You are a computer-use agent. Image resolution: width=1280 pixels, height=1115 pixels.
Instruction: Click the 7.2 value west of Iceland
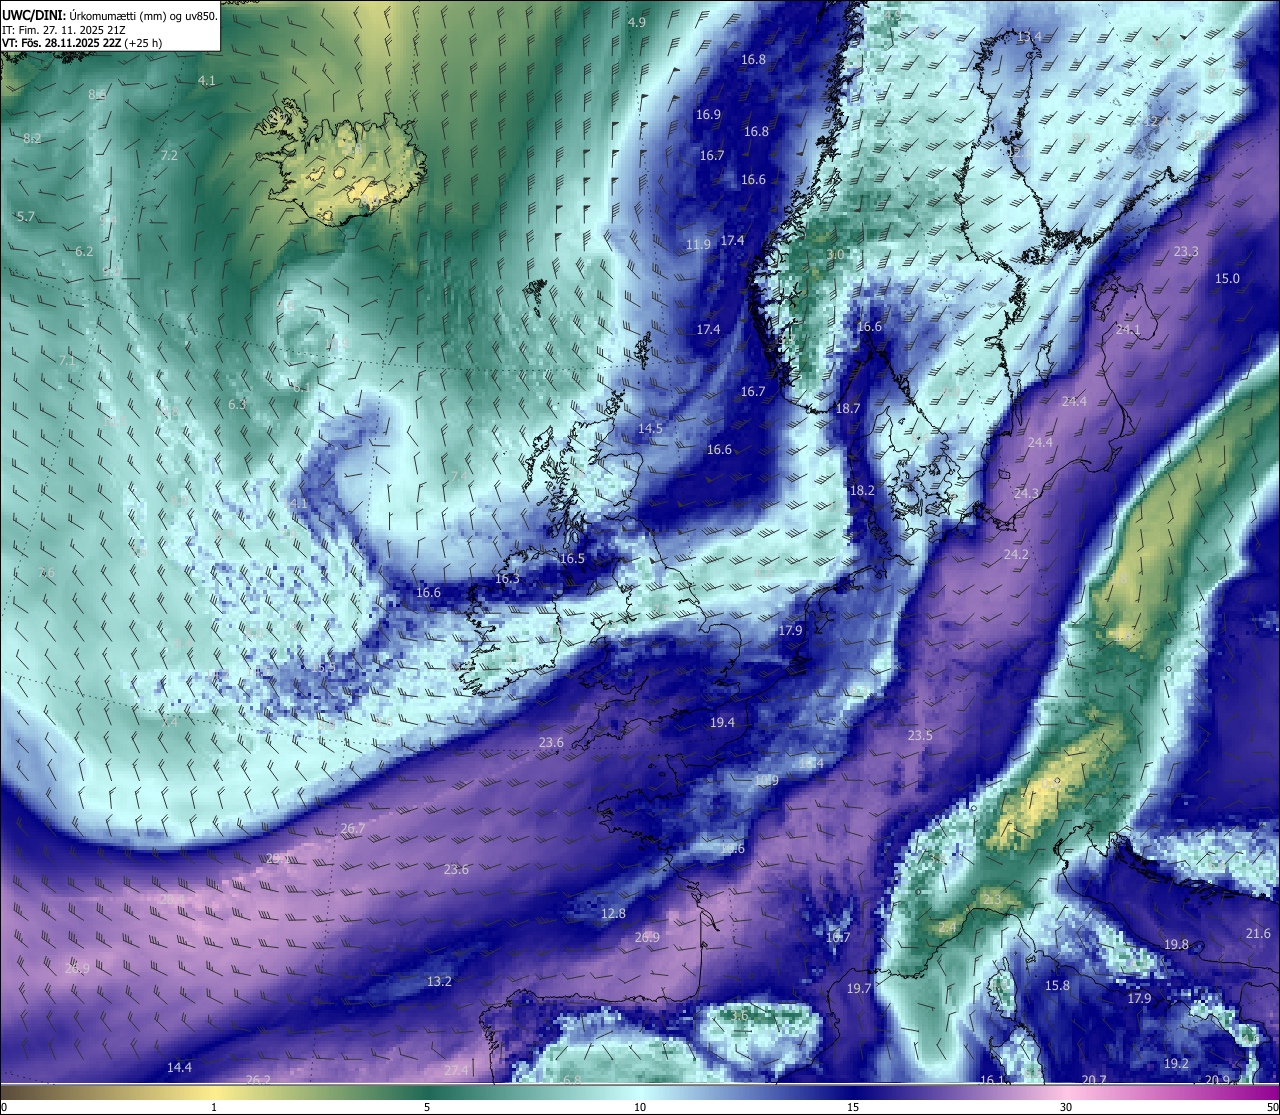pos(169,155)
